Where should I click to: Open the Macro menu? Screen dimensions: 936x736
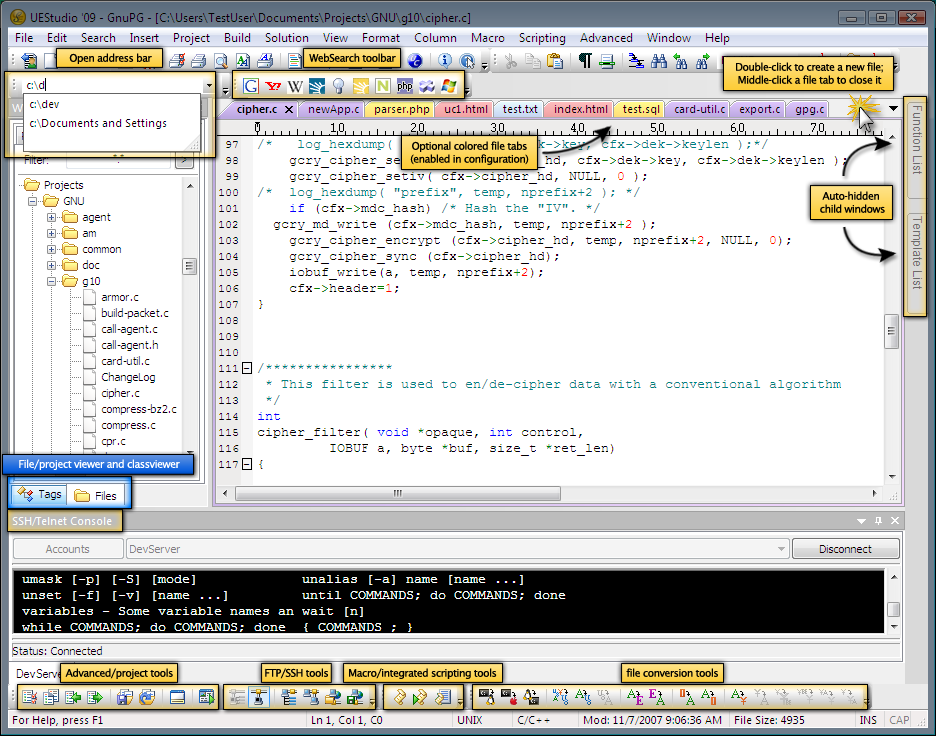point(488,38)
